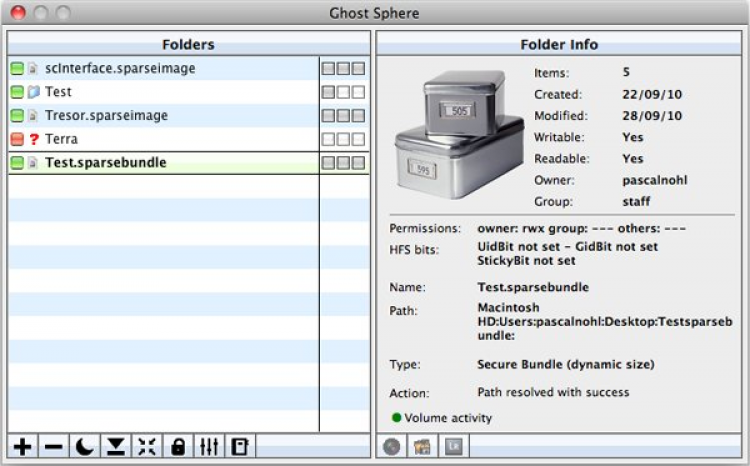This screenshot has width=750, height=466.
Task: Click the green status indicator of scInterface.sparseimage
Action: (17, 68)
